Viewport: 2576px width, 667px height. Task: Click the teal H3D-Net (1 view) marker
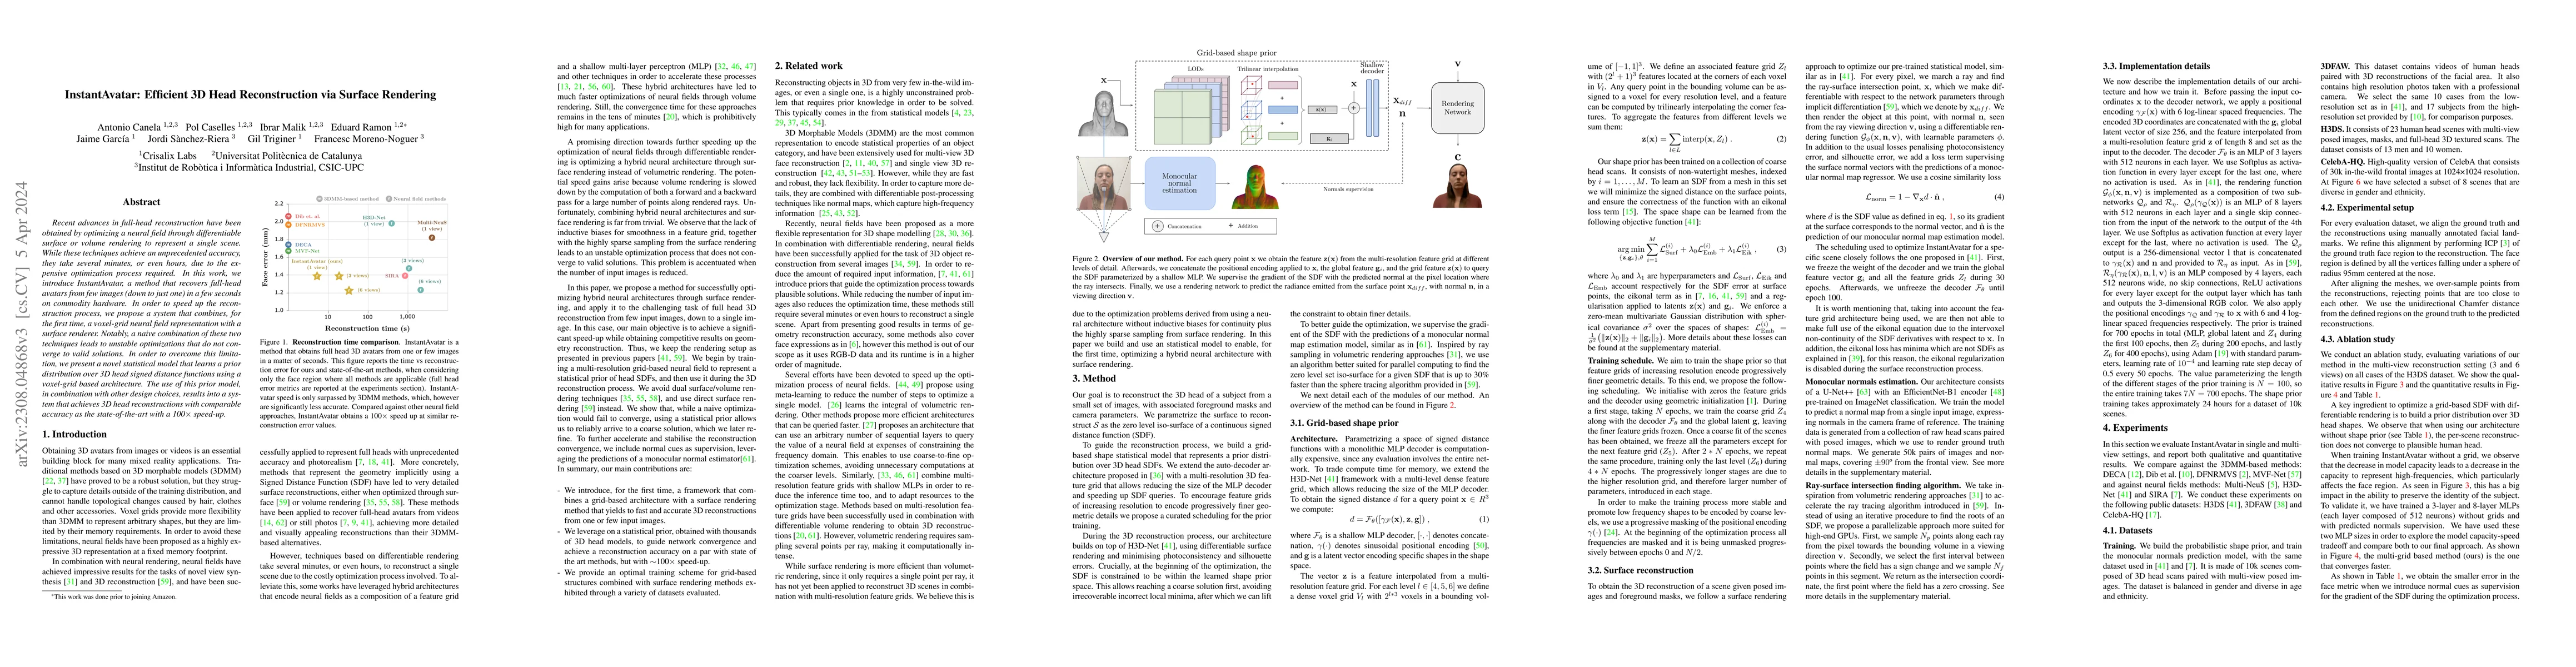click(392, 224)
